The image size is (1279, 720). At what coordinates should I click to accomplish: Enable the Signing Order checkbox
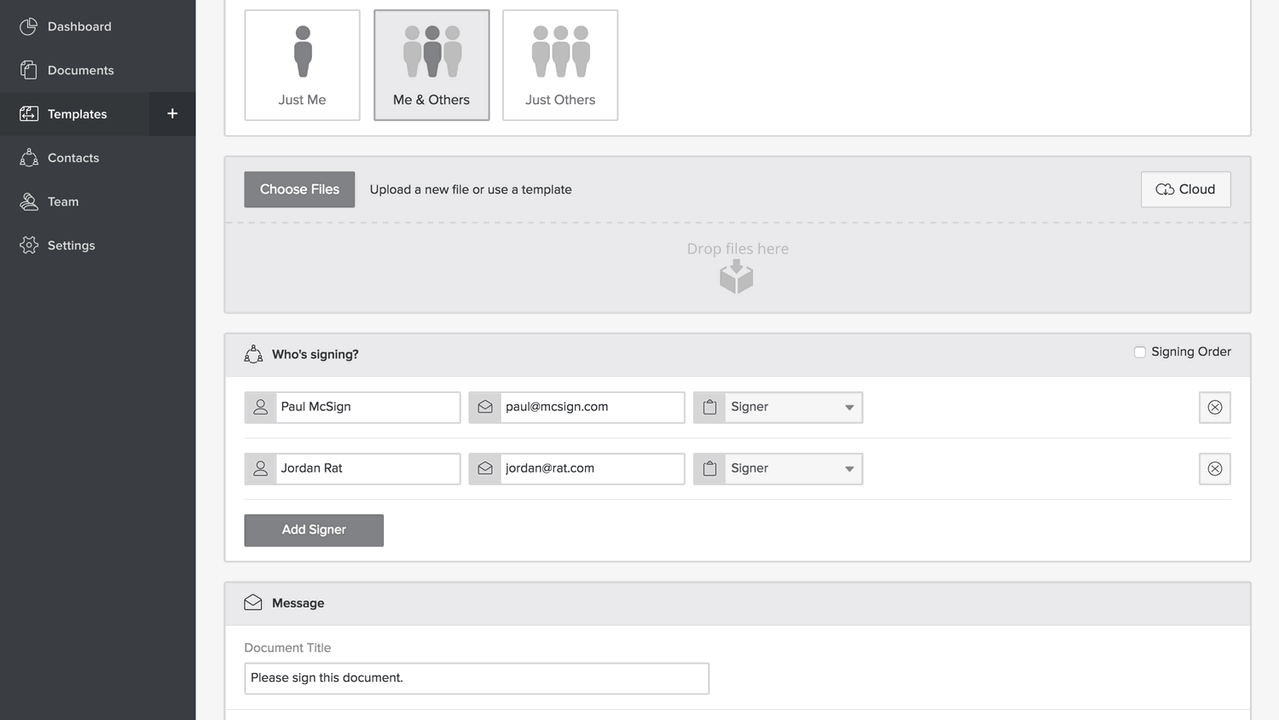click(1140, 352)
